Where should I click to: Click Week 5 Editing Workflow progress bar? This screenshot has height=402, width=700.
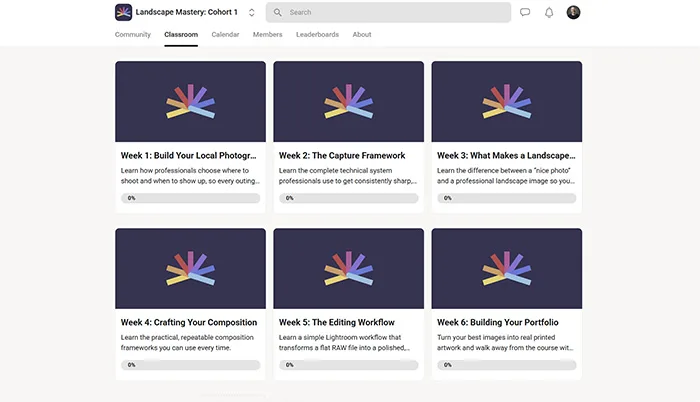coord(348,365)
